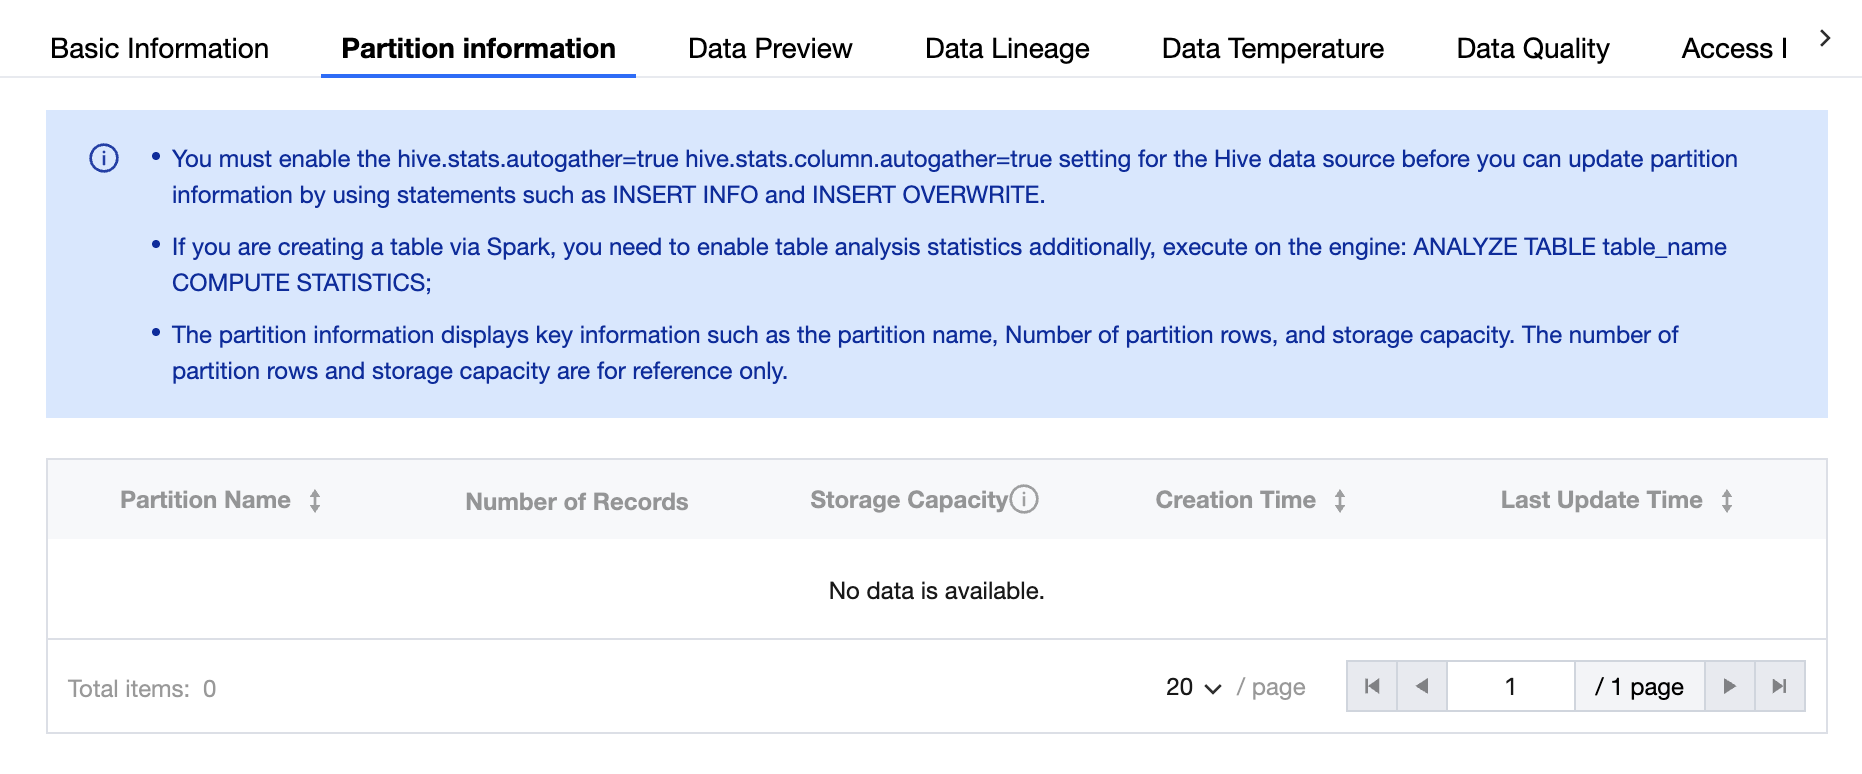The width and height of the screenshot is (1862, 774).
Task: Jump to last page arrow
Action: pyautogui.click(x=1779, y=686)
